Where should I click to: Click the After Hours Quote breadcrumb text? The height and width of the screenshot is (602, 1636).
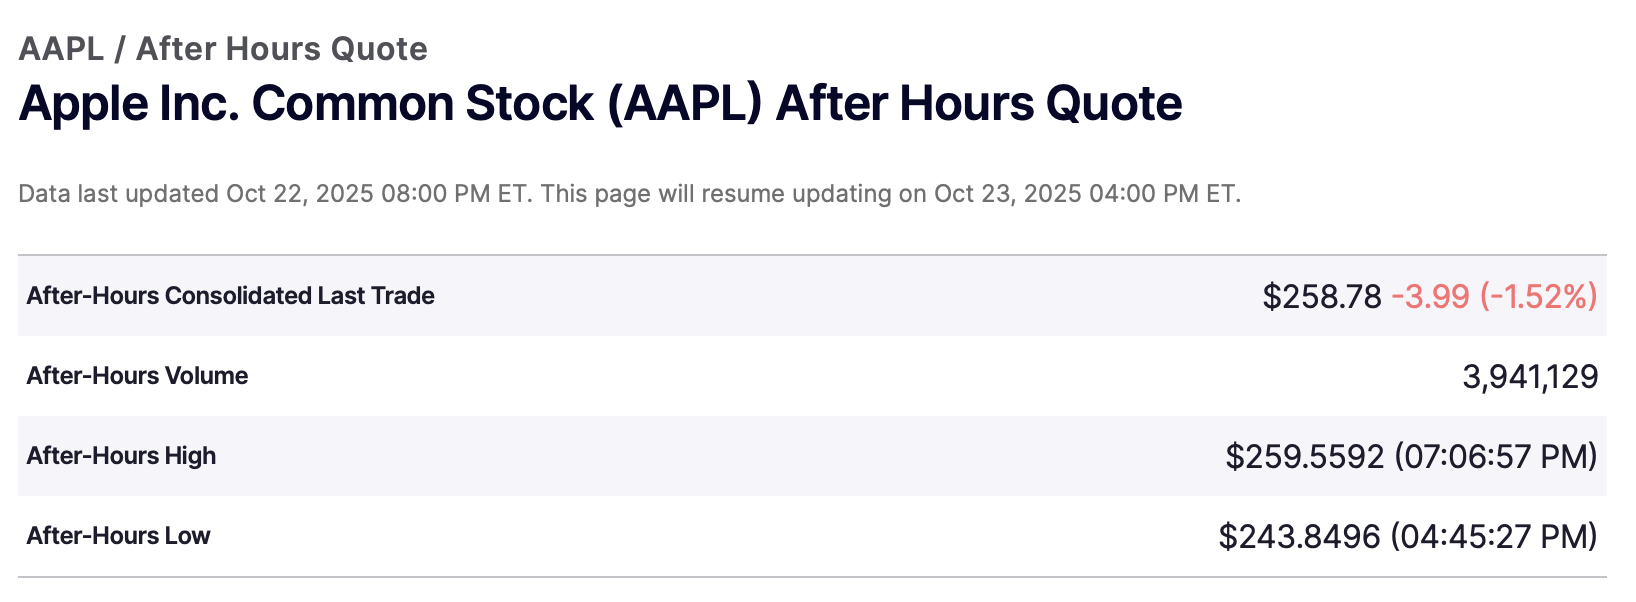click(282, 49)
